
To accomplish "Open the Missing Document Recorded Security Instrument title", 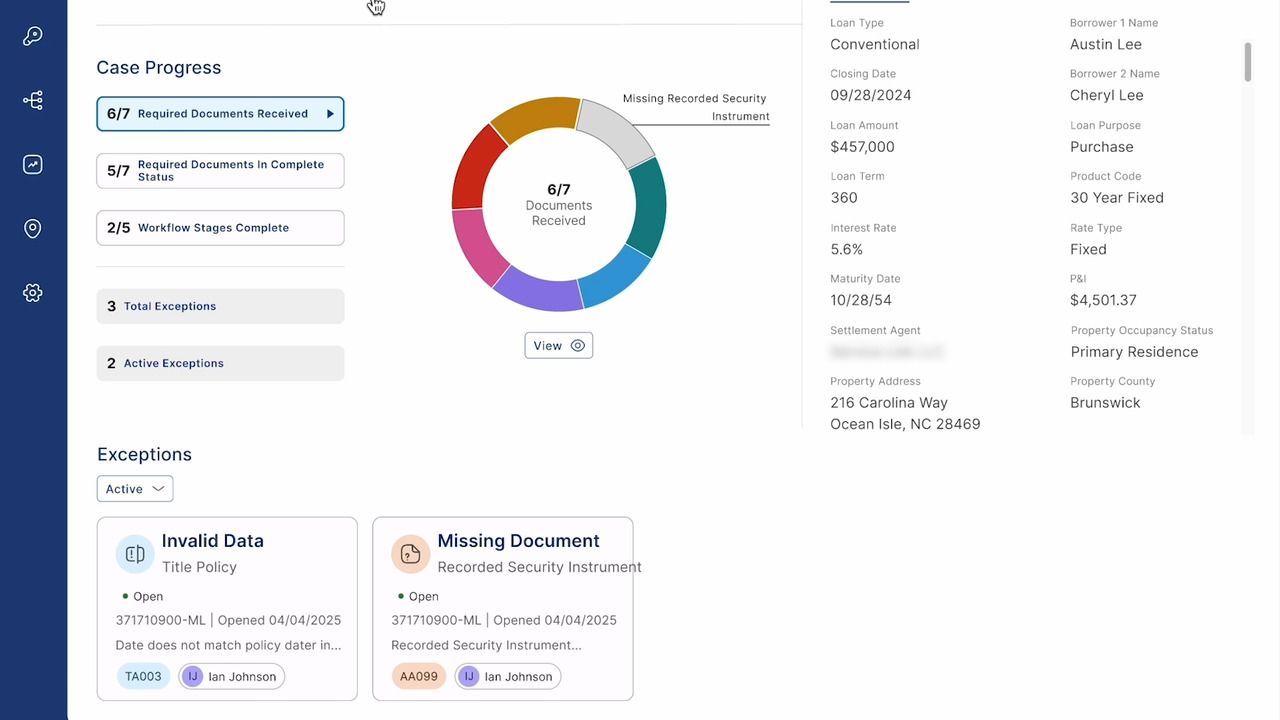I will point(518,541).
